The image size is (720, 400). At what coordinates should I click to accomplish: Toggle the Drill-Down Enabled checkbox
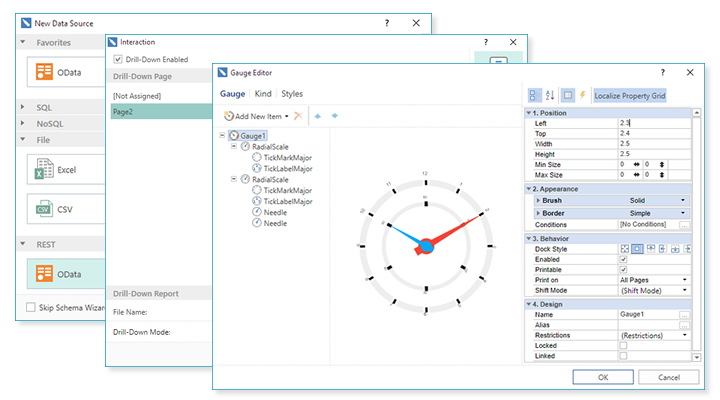click(x=118, y=60)
